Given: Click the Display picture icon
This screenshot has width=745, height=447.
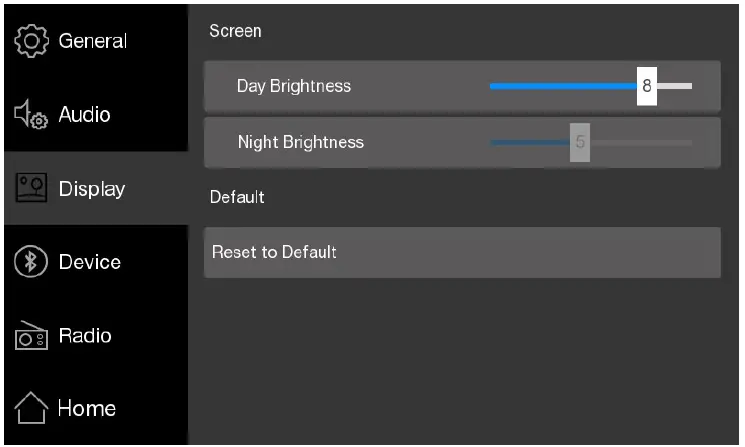Looking at the screenshot, I should pos(31,188).
